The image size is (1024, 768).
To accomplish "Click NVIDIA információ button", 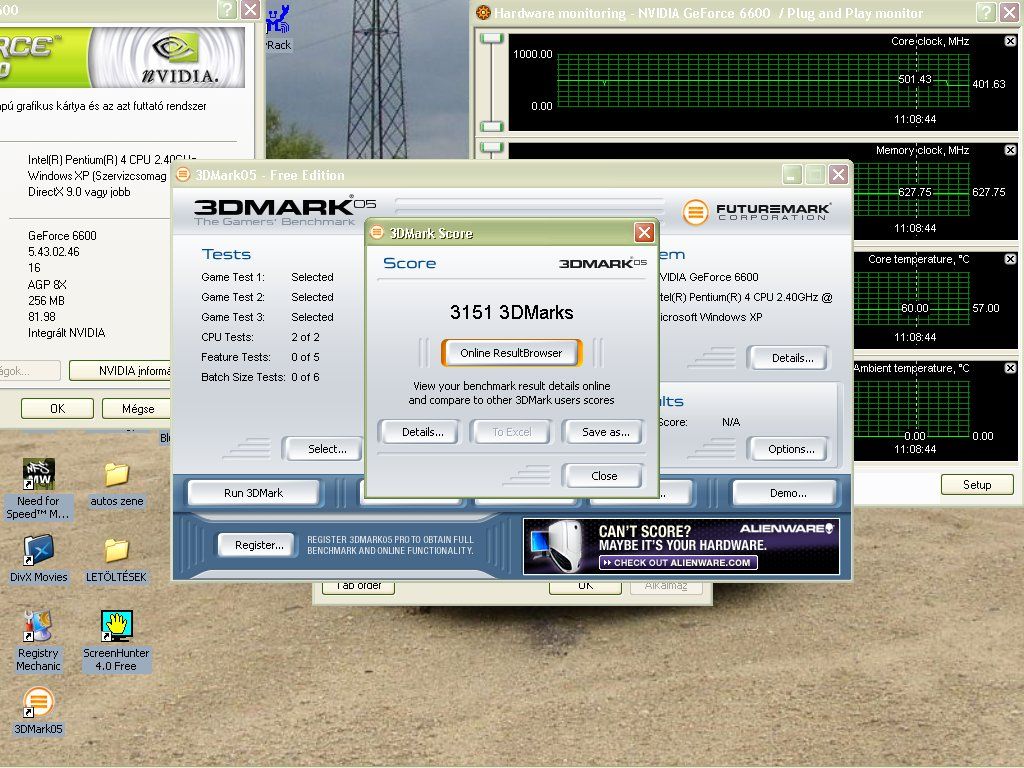I will tap(120, 370).
